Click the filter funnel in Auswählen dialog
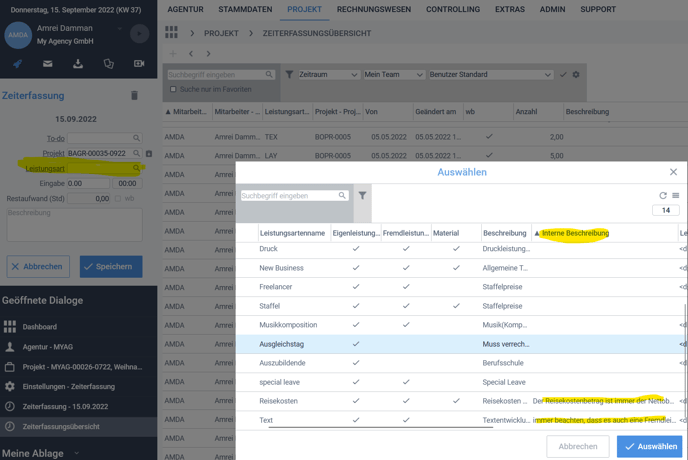The image size is (688, 460). click(362, 196)
